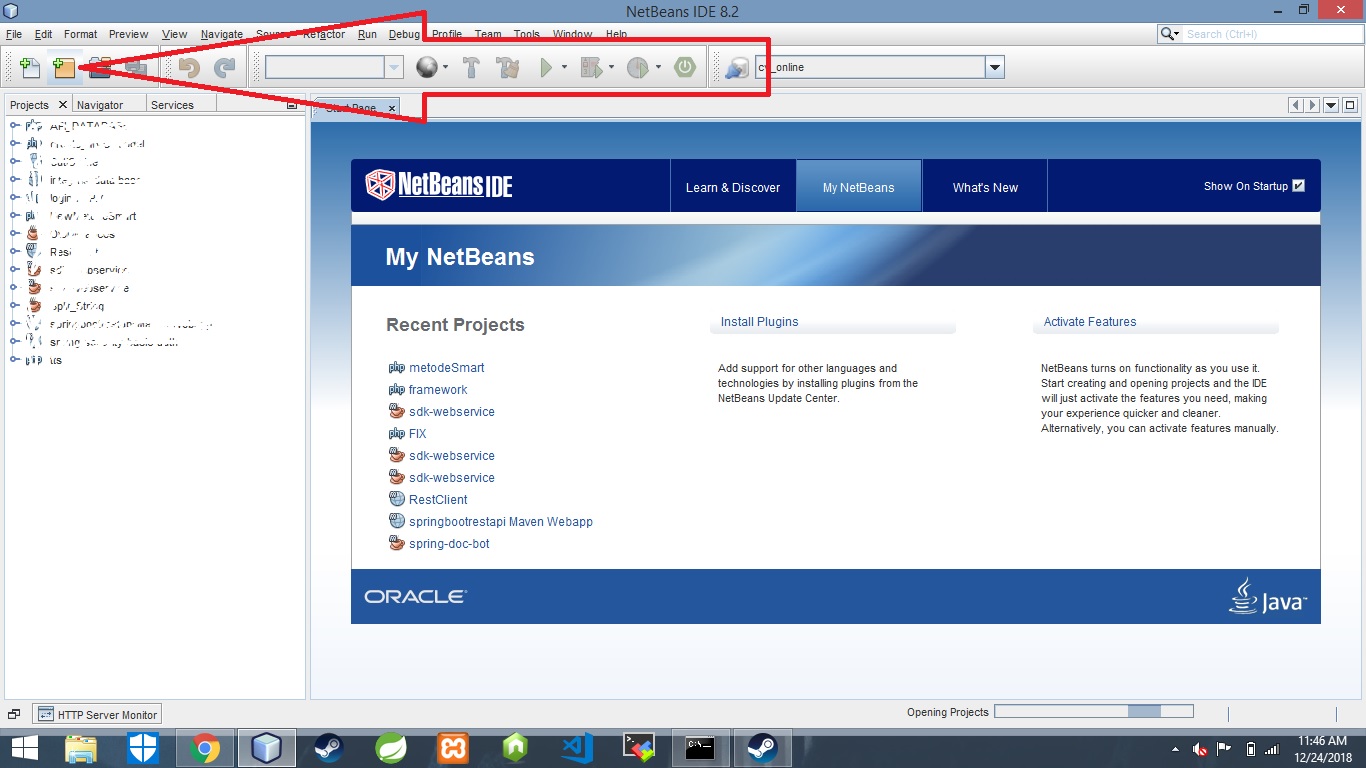Image resolution: width=1366 pixels, height=768 pixels.
Task: Switch to the What's New tab
Action: (984, 186)
